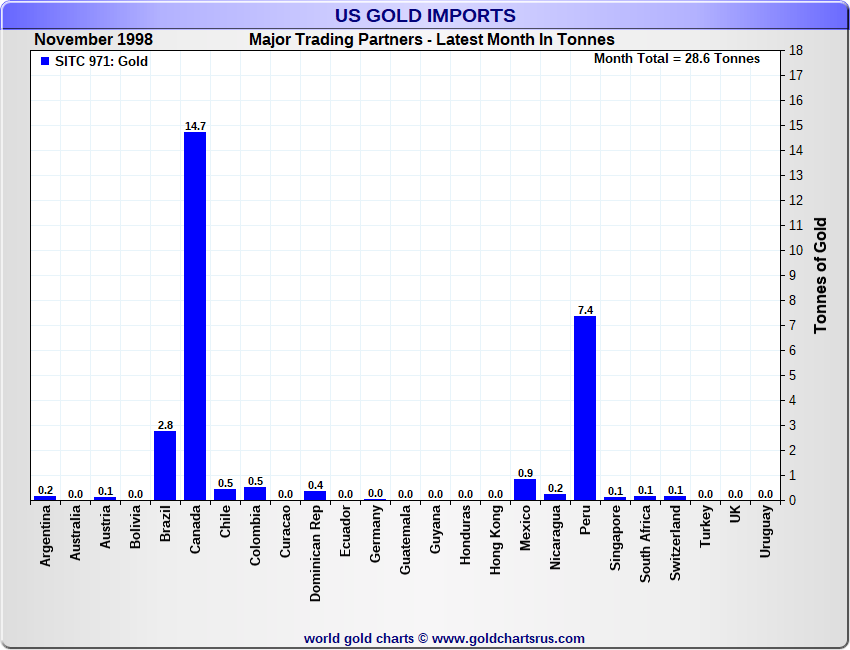
Task: Click the blue SITC 971 legend square
Action: tap(45, 62)
